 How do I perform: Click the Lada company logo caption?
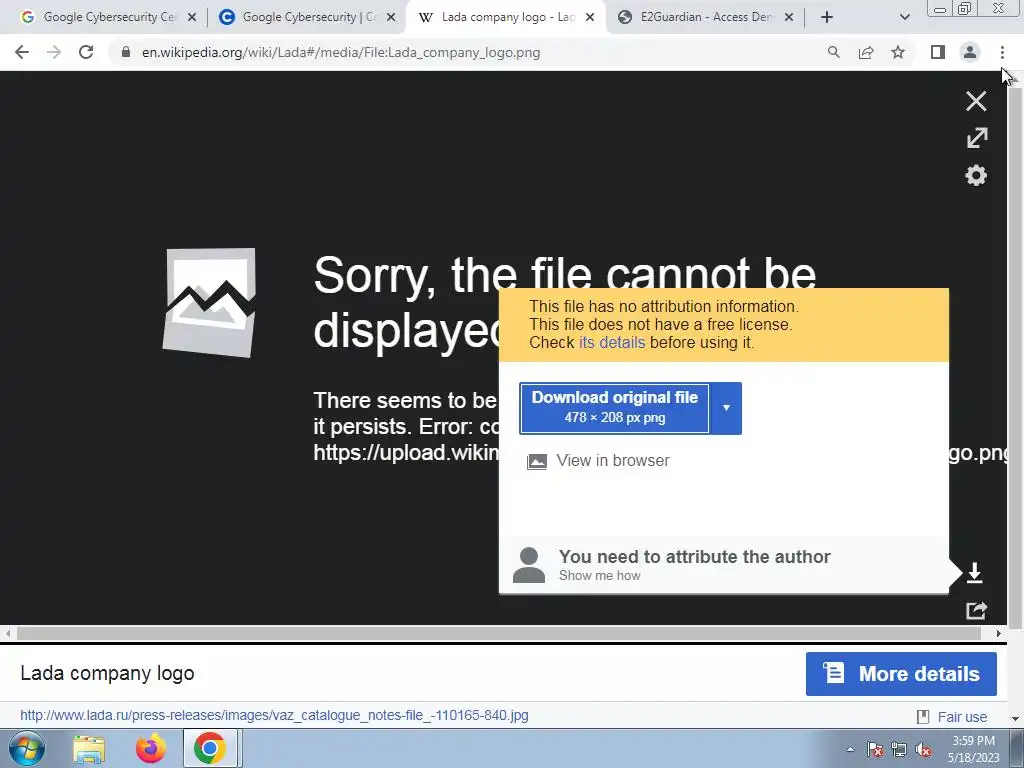tap(107, 673)
